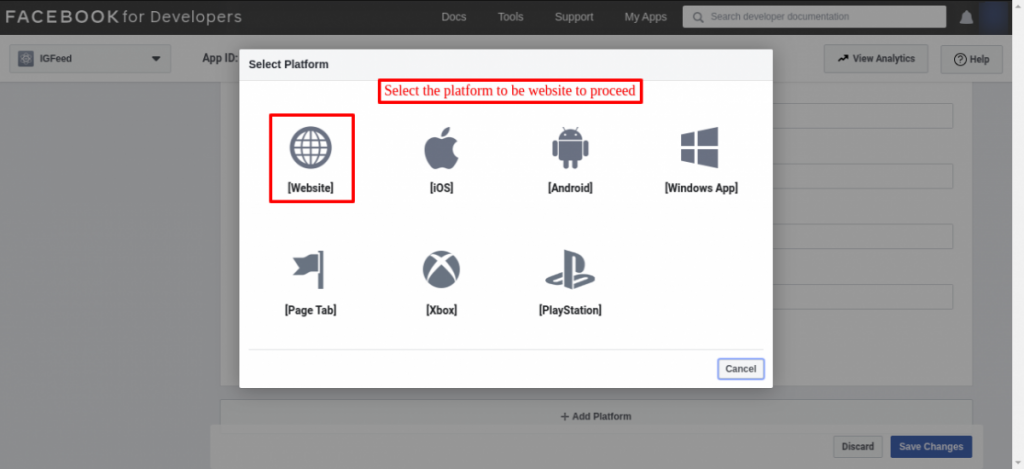Choose the Page Tab flag icon
The height and width of the screenshot is (469, 1024).
[x=309, y=269]
